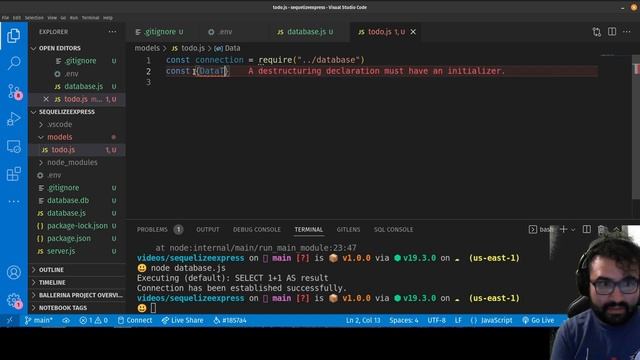Open Run and Debug view

13,119
